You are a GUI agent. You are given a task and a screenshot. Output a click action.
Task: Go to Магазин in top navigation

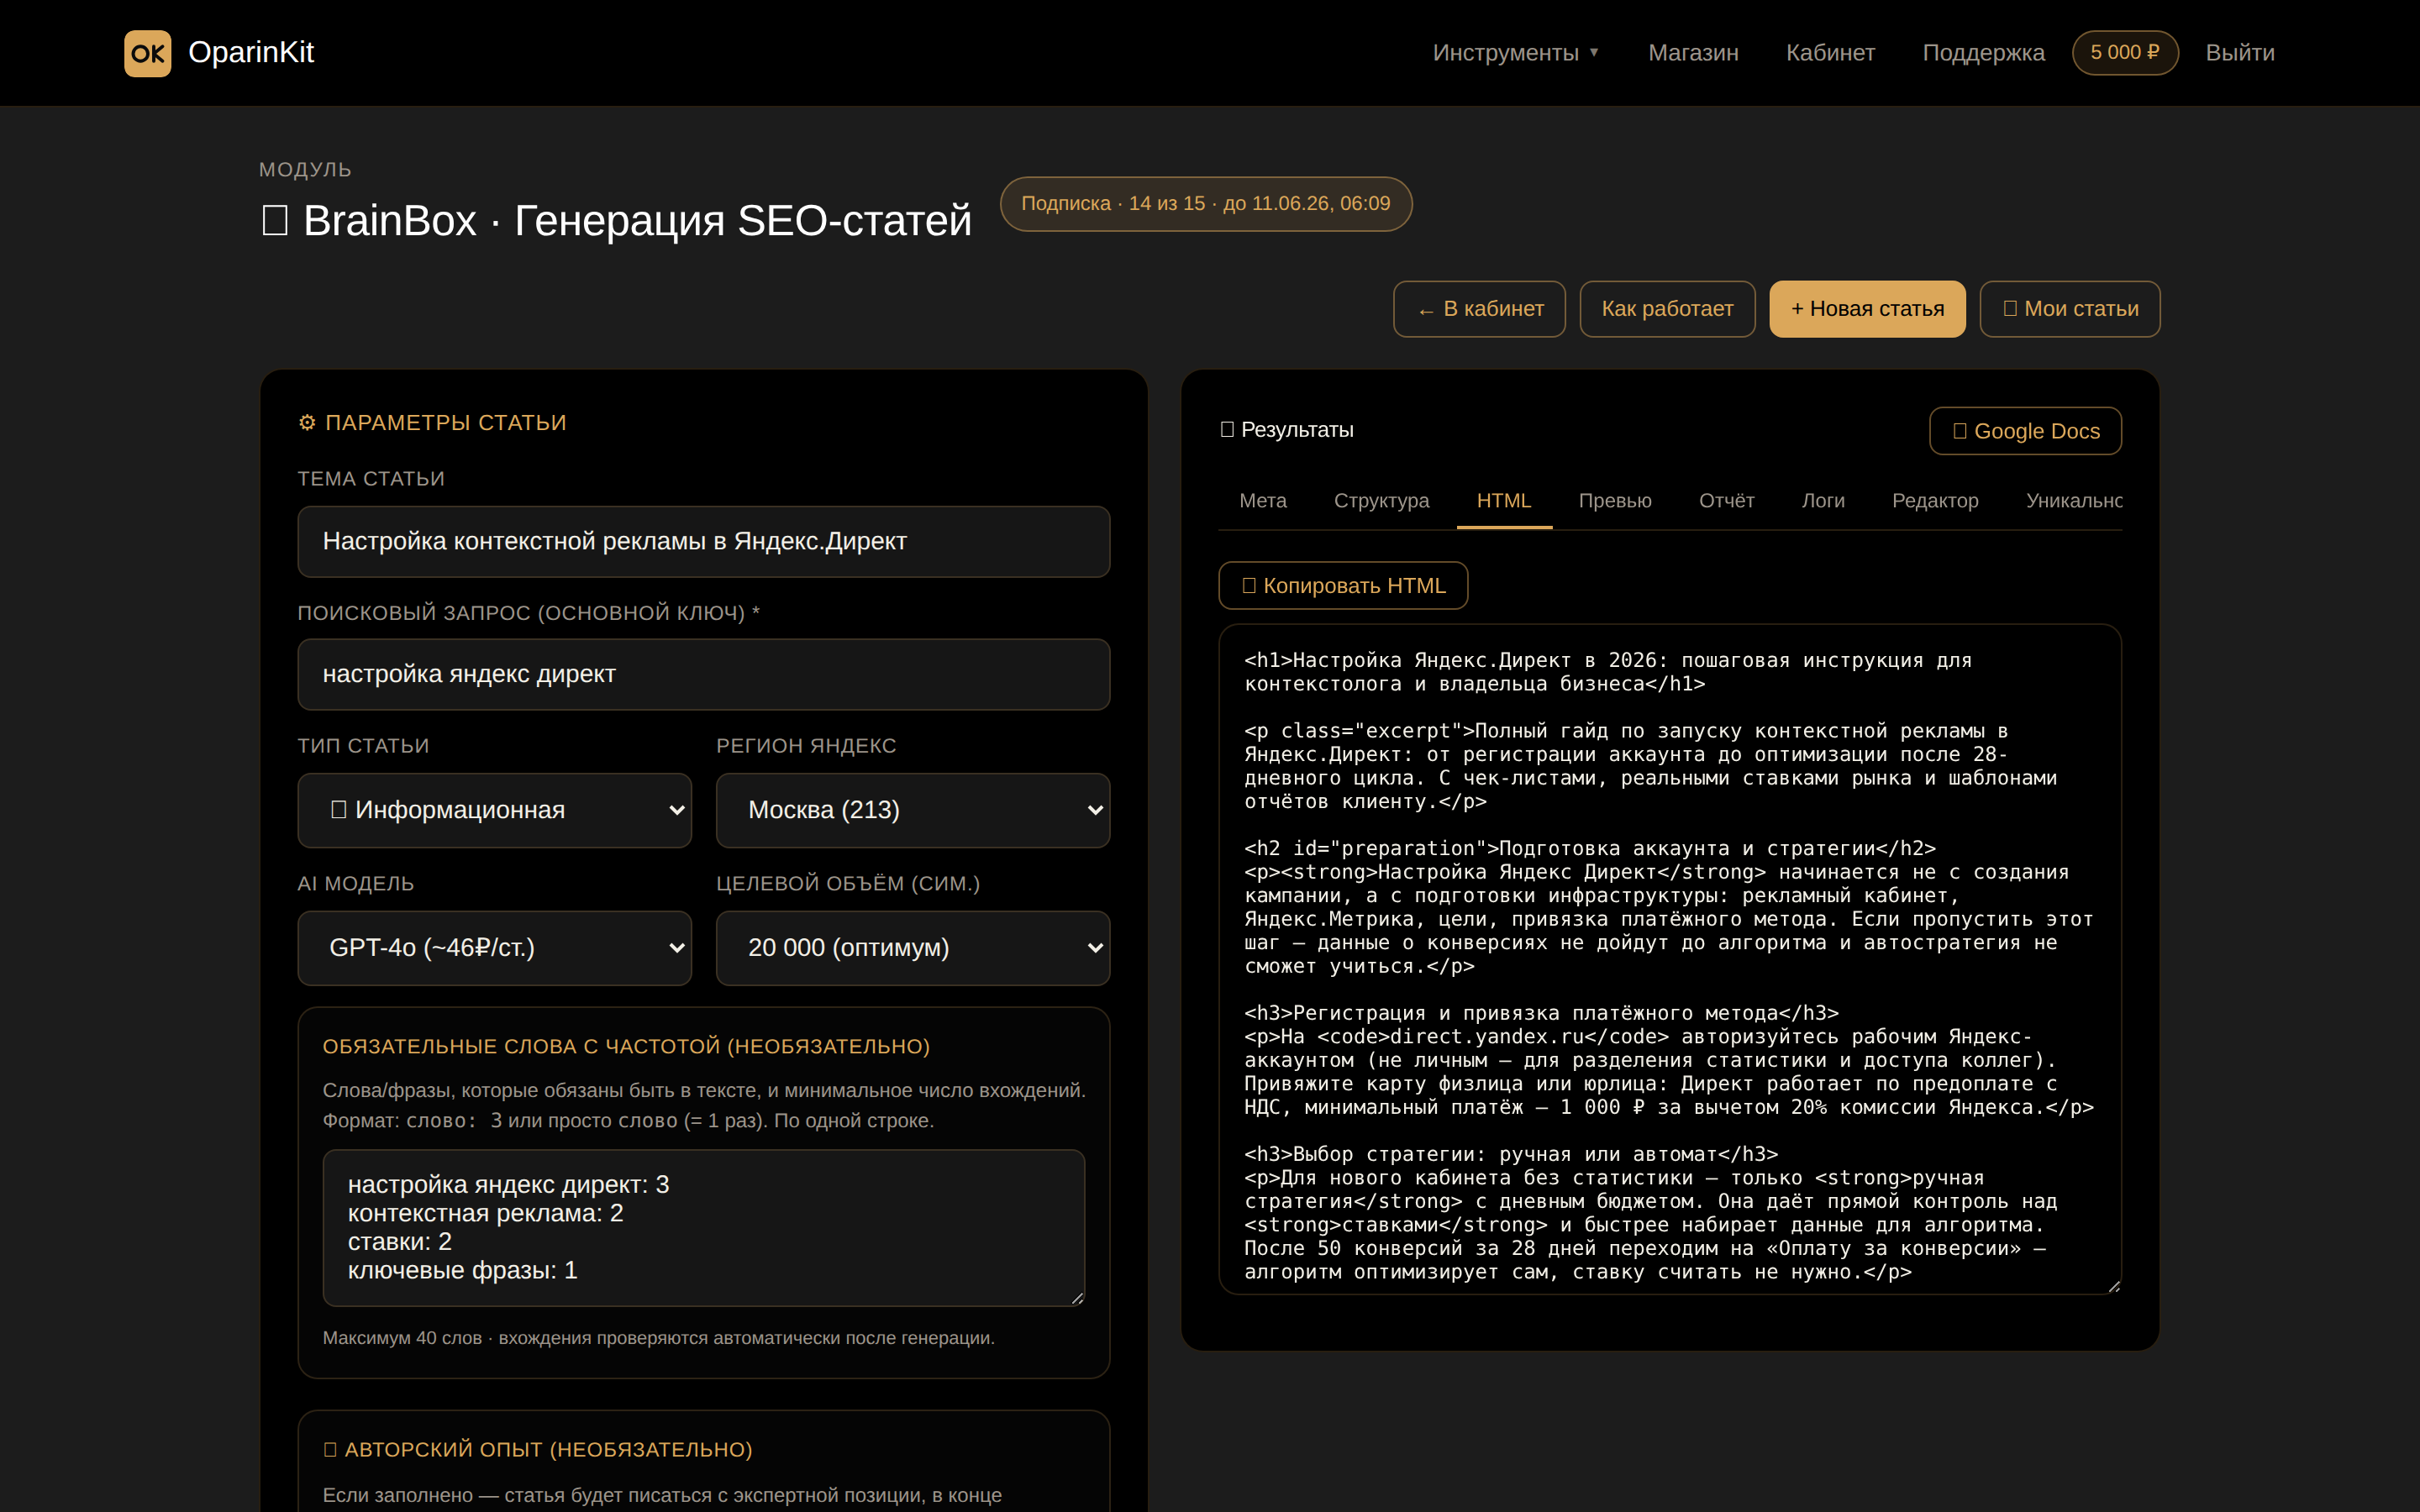point(1693,53)
